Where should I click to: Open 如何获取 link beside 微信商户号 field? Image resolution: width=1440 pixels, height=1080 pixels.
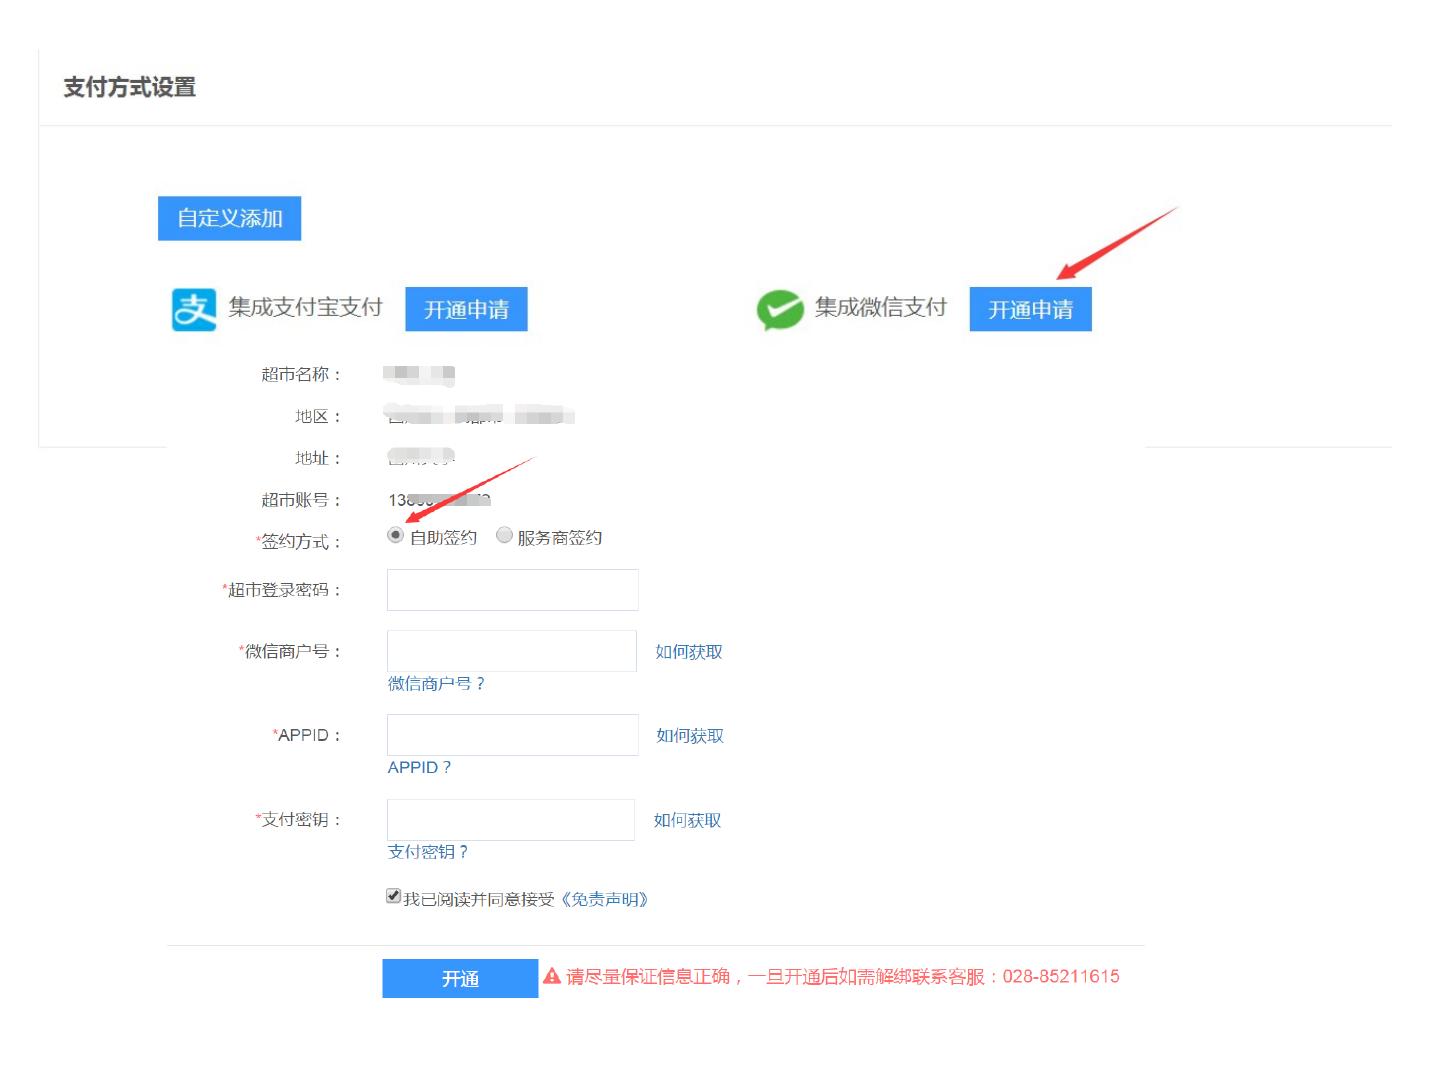pyautogui.click(x=688, y=652)
